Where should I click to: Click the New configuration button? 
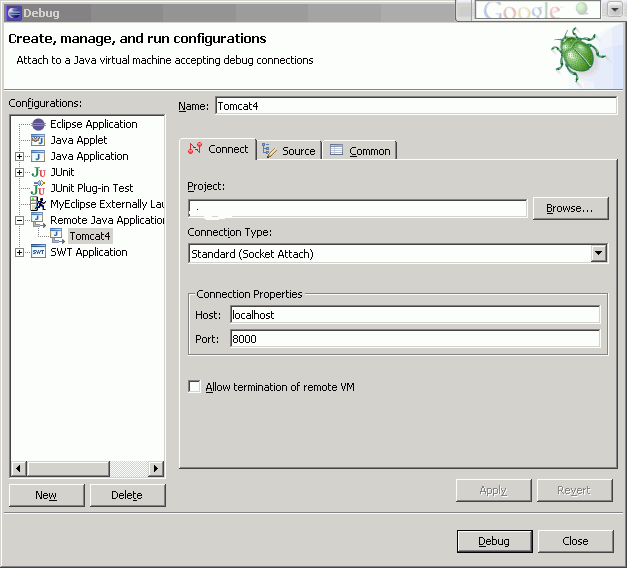pyautogui.click(x=46, y=495)
